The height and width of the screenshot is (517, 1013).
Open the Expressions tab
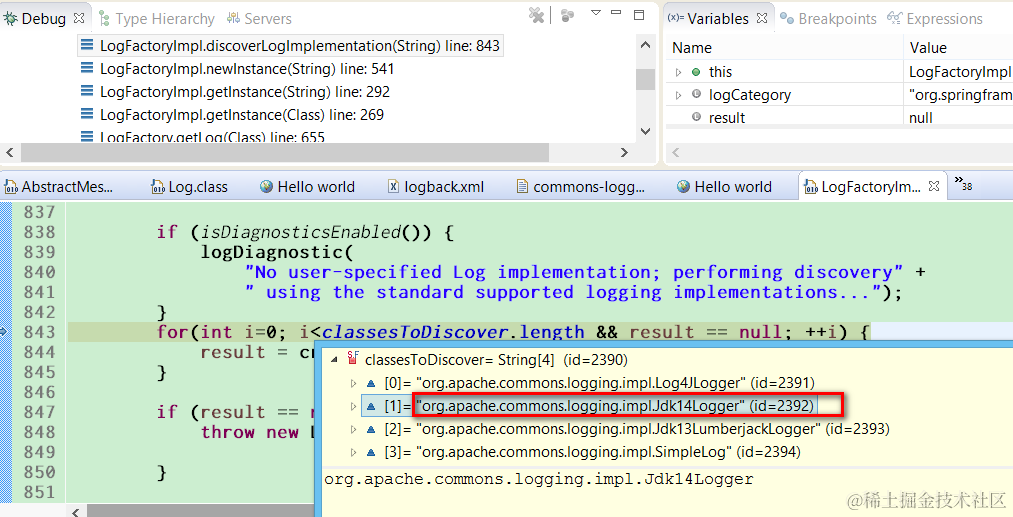[x=935, y=19]
